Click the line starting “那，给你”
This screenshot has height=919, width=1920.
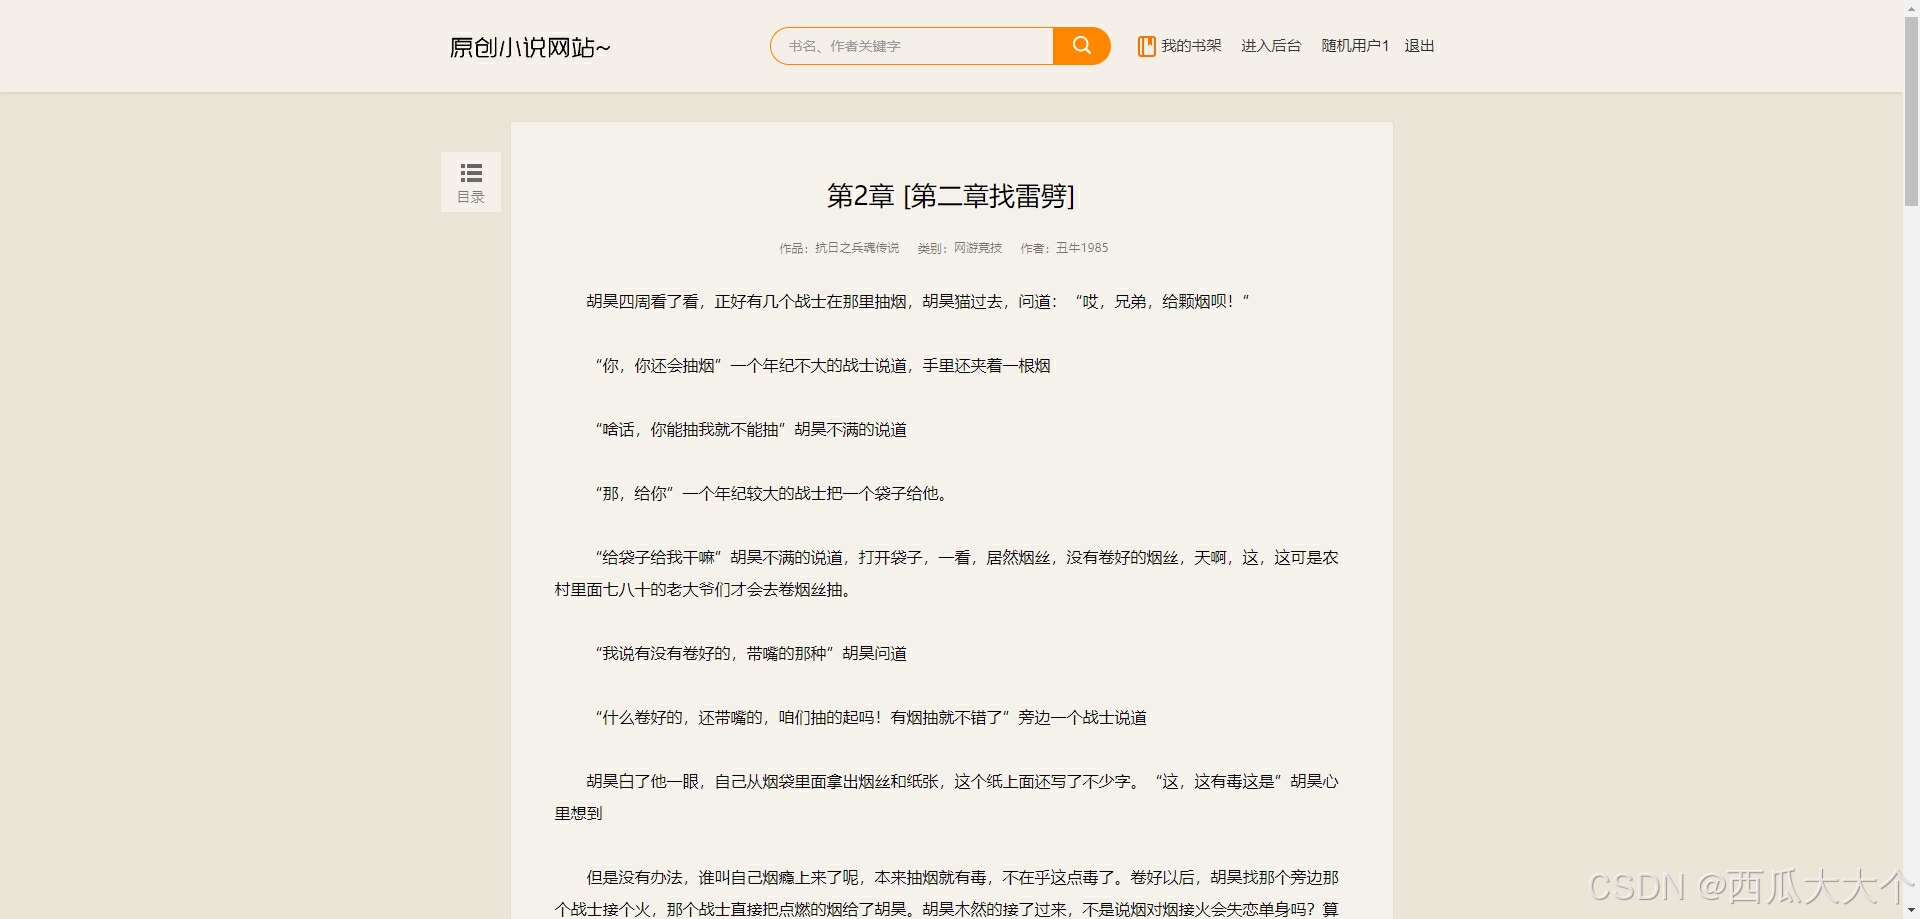point(770,493)
